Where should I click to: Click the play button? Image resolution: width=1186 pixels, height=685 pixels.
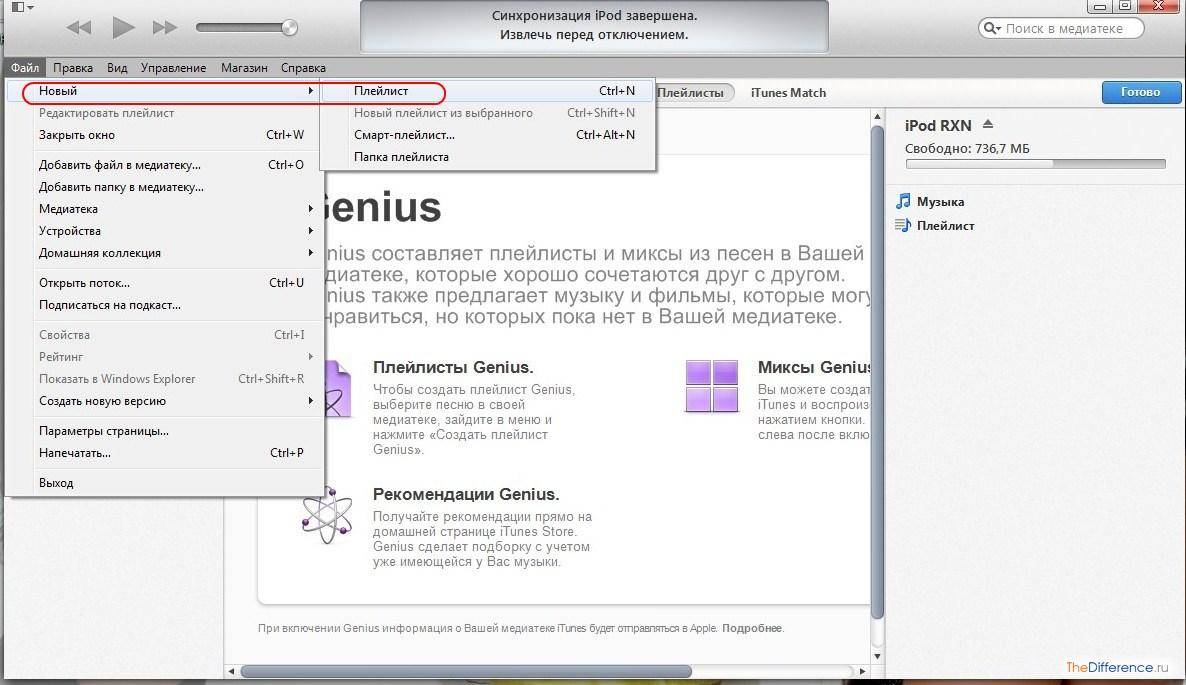click(123, 28)
